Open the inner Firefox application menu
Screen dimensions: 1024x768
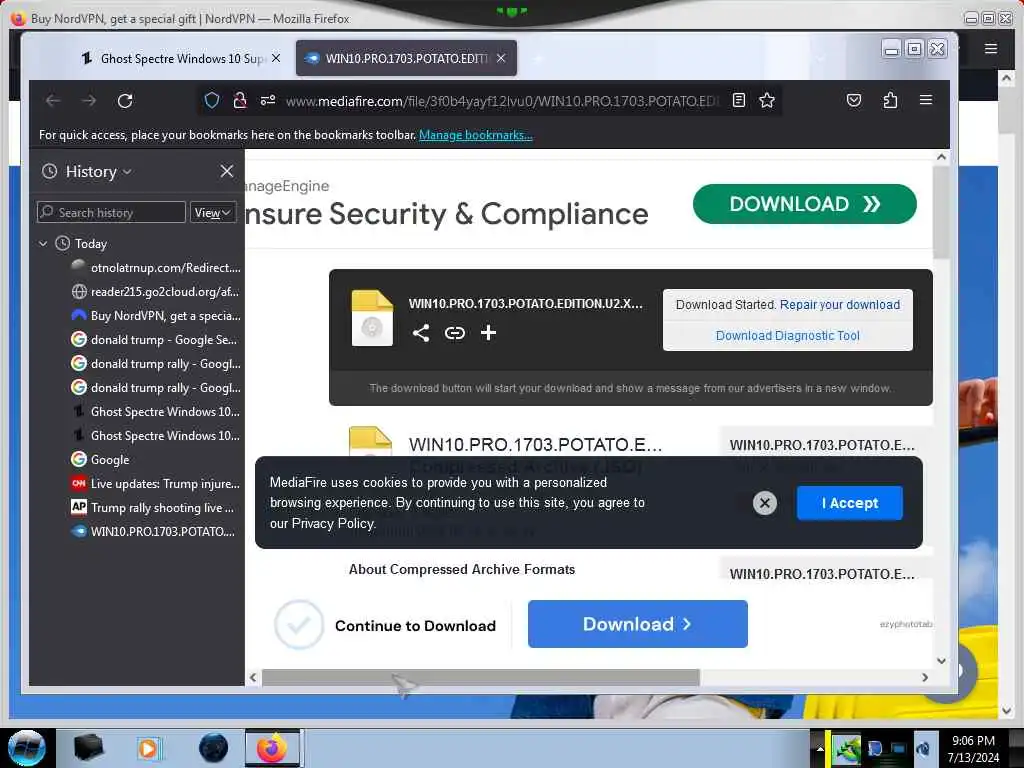point(925,100)
